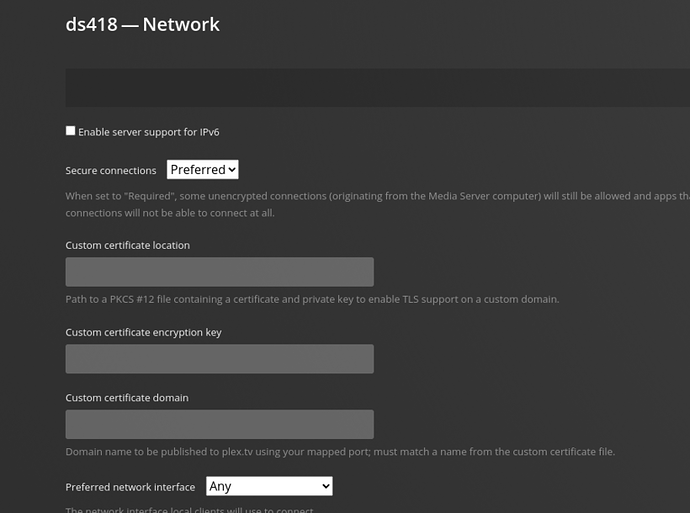Click the arrow on the "Any" combo box
Viewport: 690px width, 513px height.
click(325, 486)
